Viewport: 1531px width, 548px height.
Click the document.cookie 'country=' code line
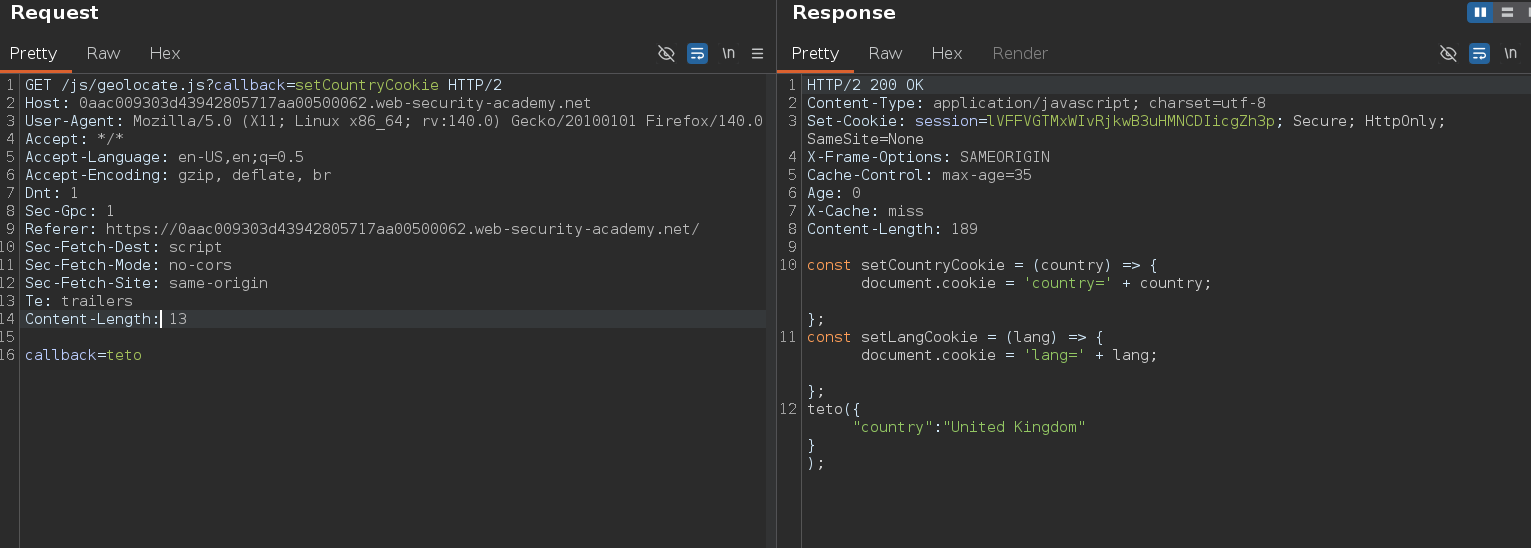[x=1036, y=283]
